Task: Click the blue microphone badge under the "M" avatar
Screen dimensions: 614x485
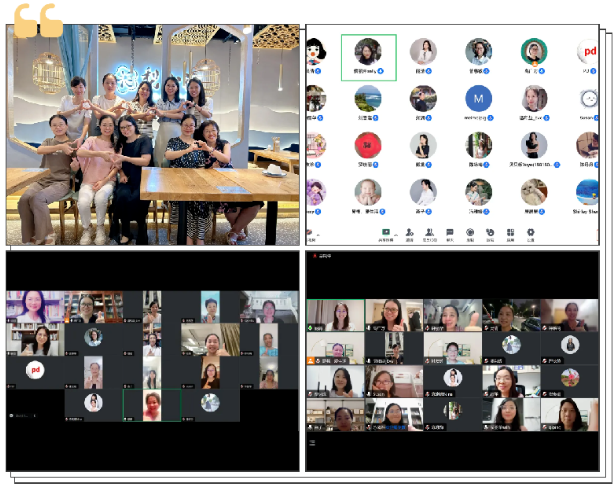Action: [490, 118]
